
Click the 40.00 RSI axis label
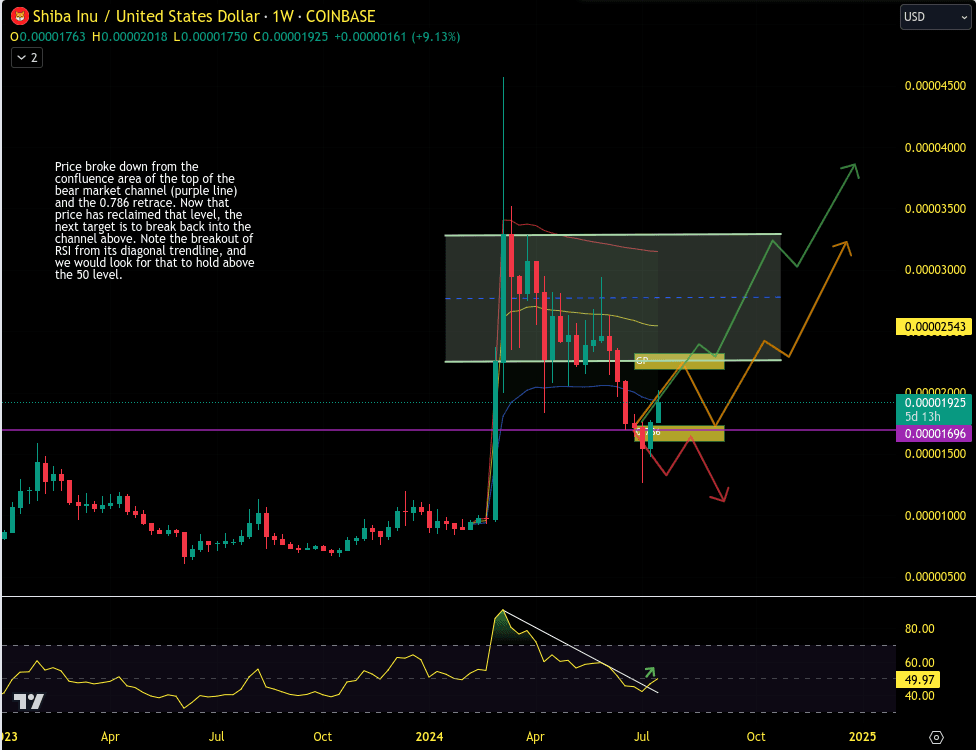[x=919, y=696]
